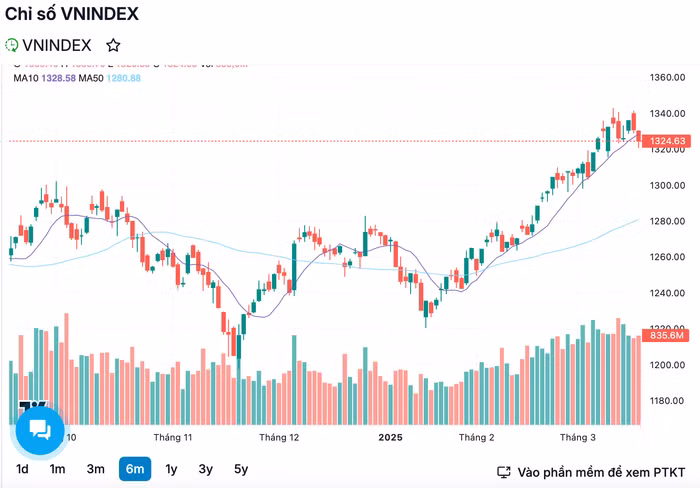700x488 pixels.
Task: Click the volume label 835.6M
Action: click(666, 336)
